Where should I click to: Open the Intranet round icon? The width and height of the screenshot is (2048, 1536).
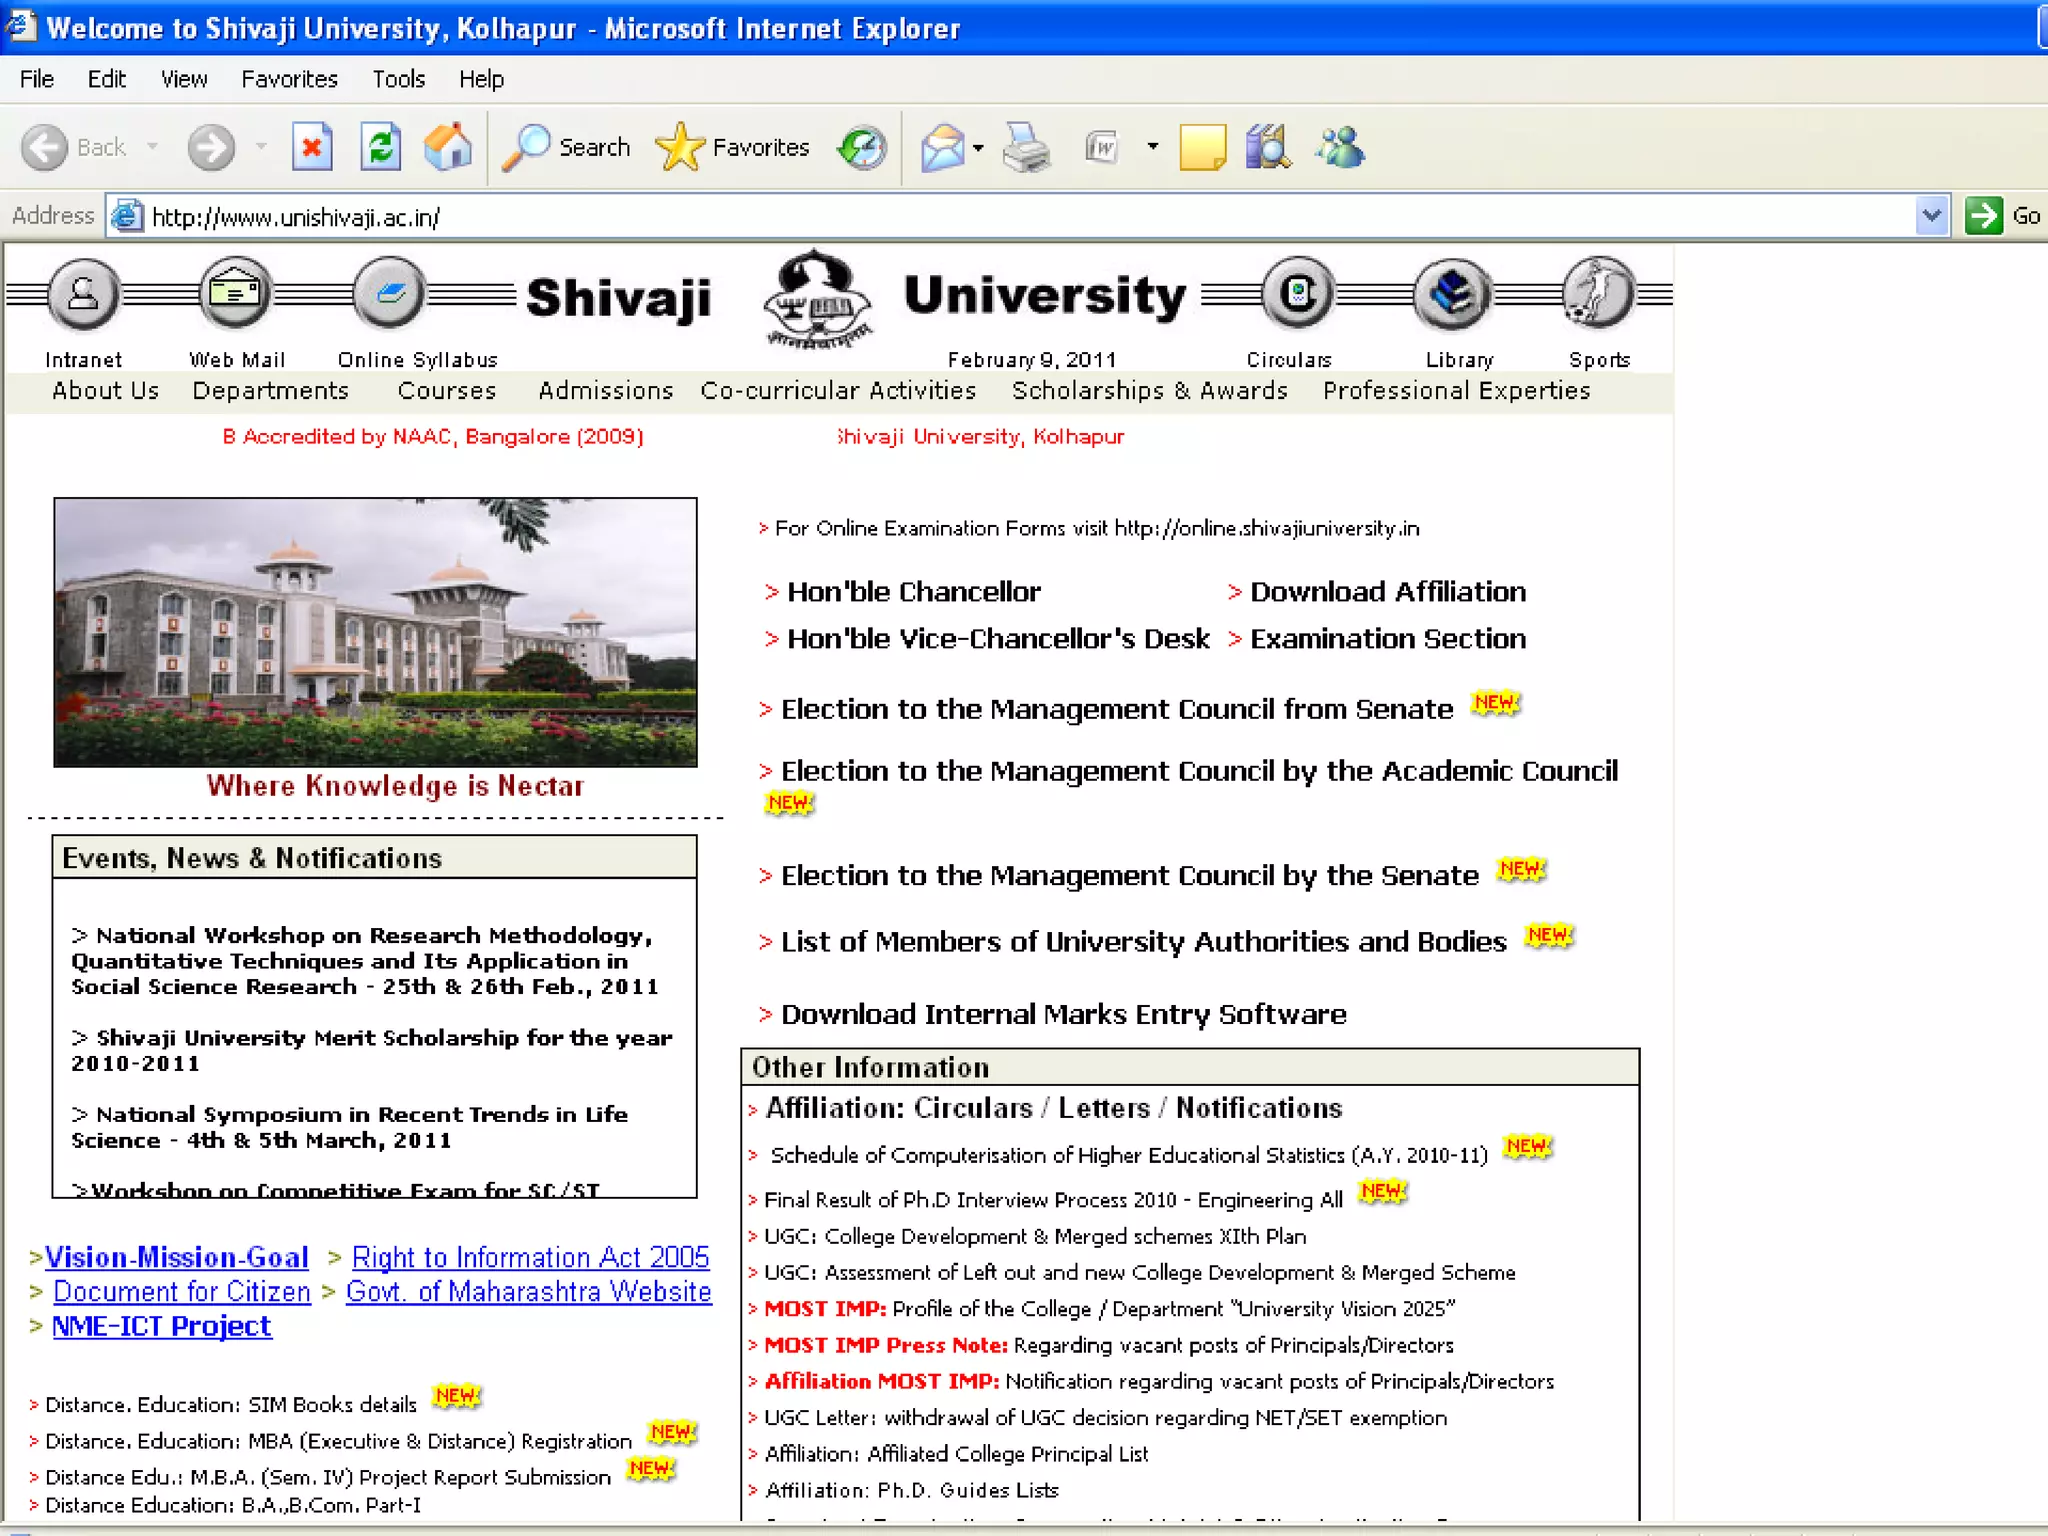(x=83, y=294)
